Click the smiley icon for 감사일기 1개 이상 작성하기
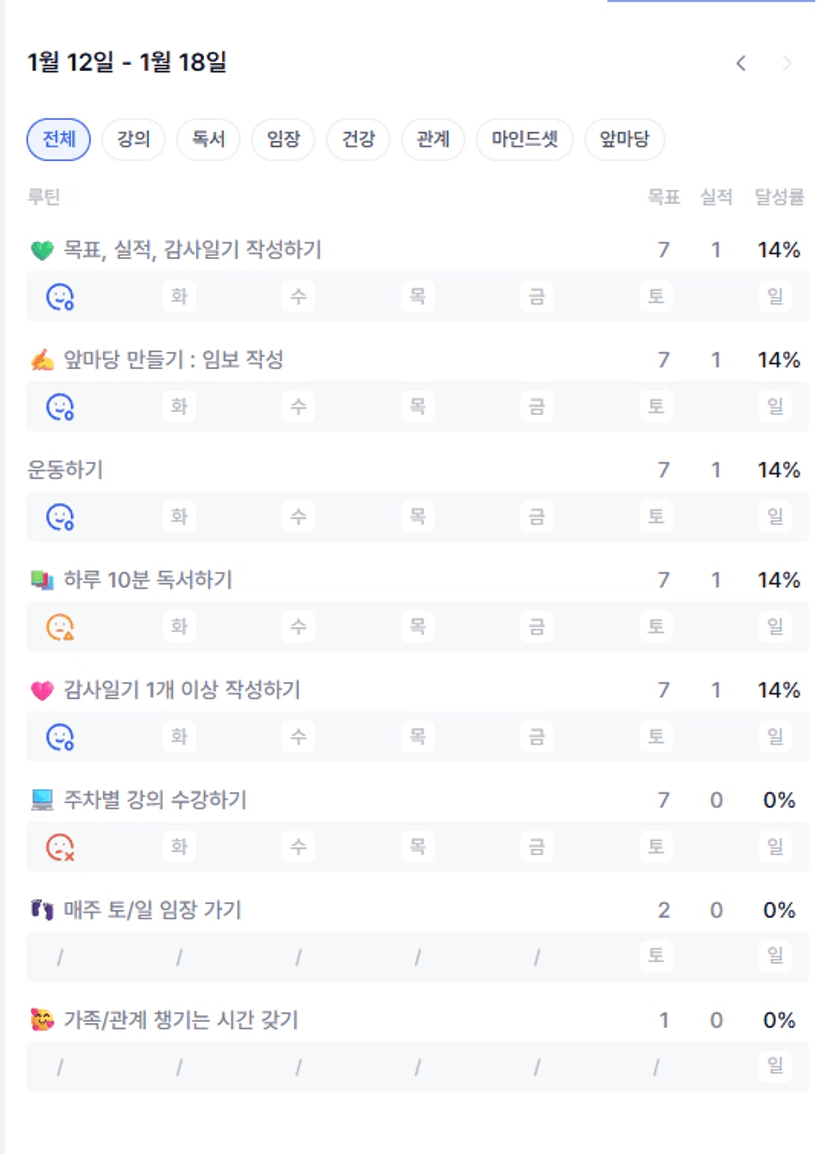 [x=60, y=737]
